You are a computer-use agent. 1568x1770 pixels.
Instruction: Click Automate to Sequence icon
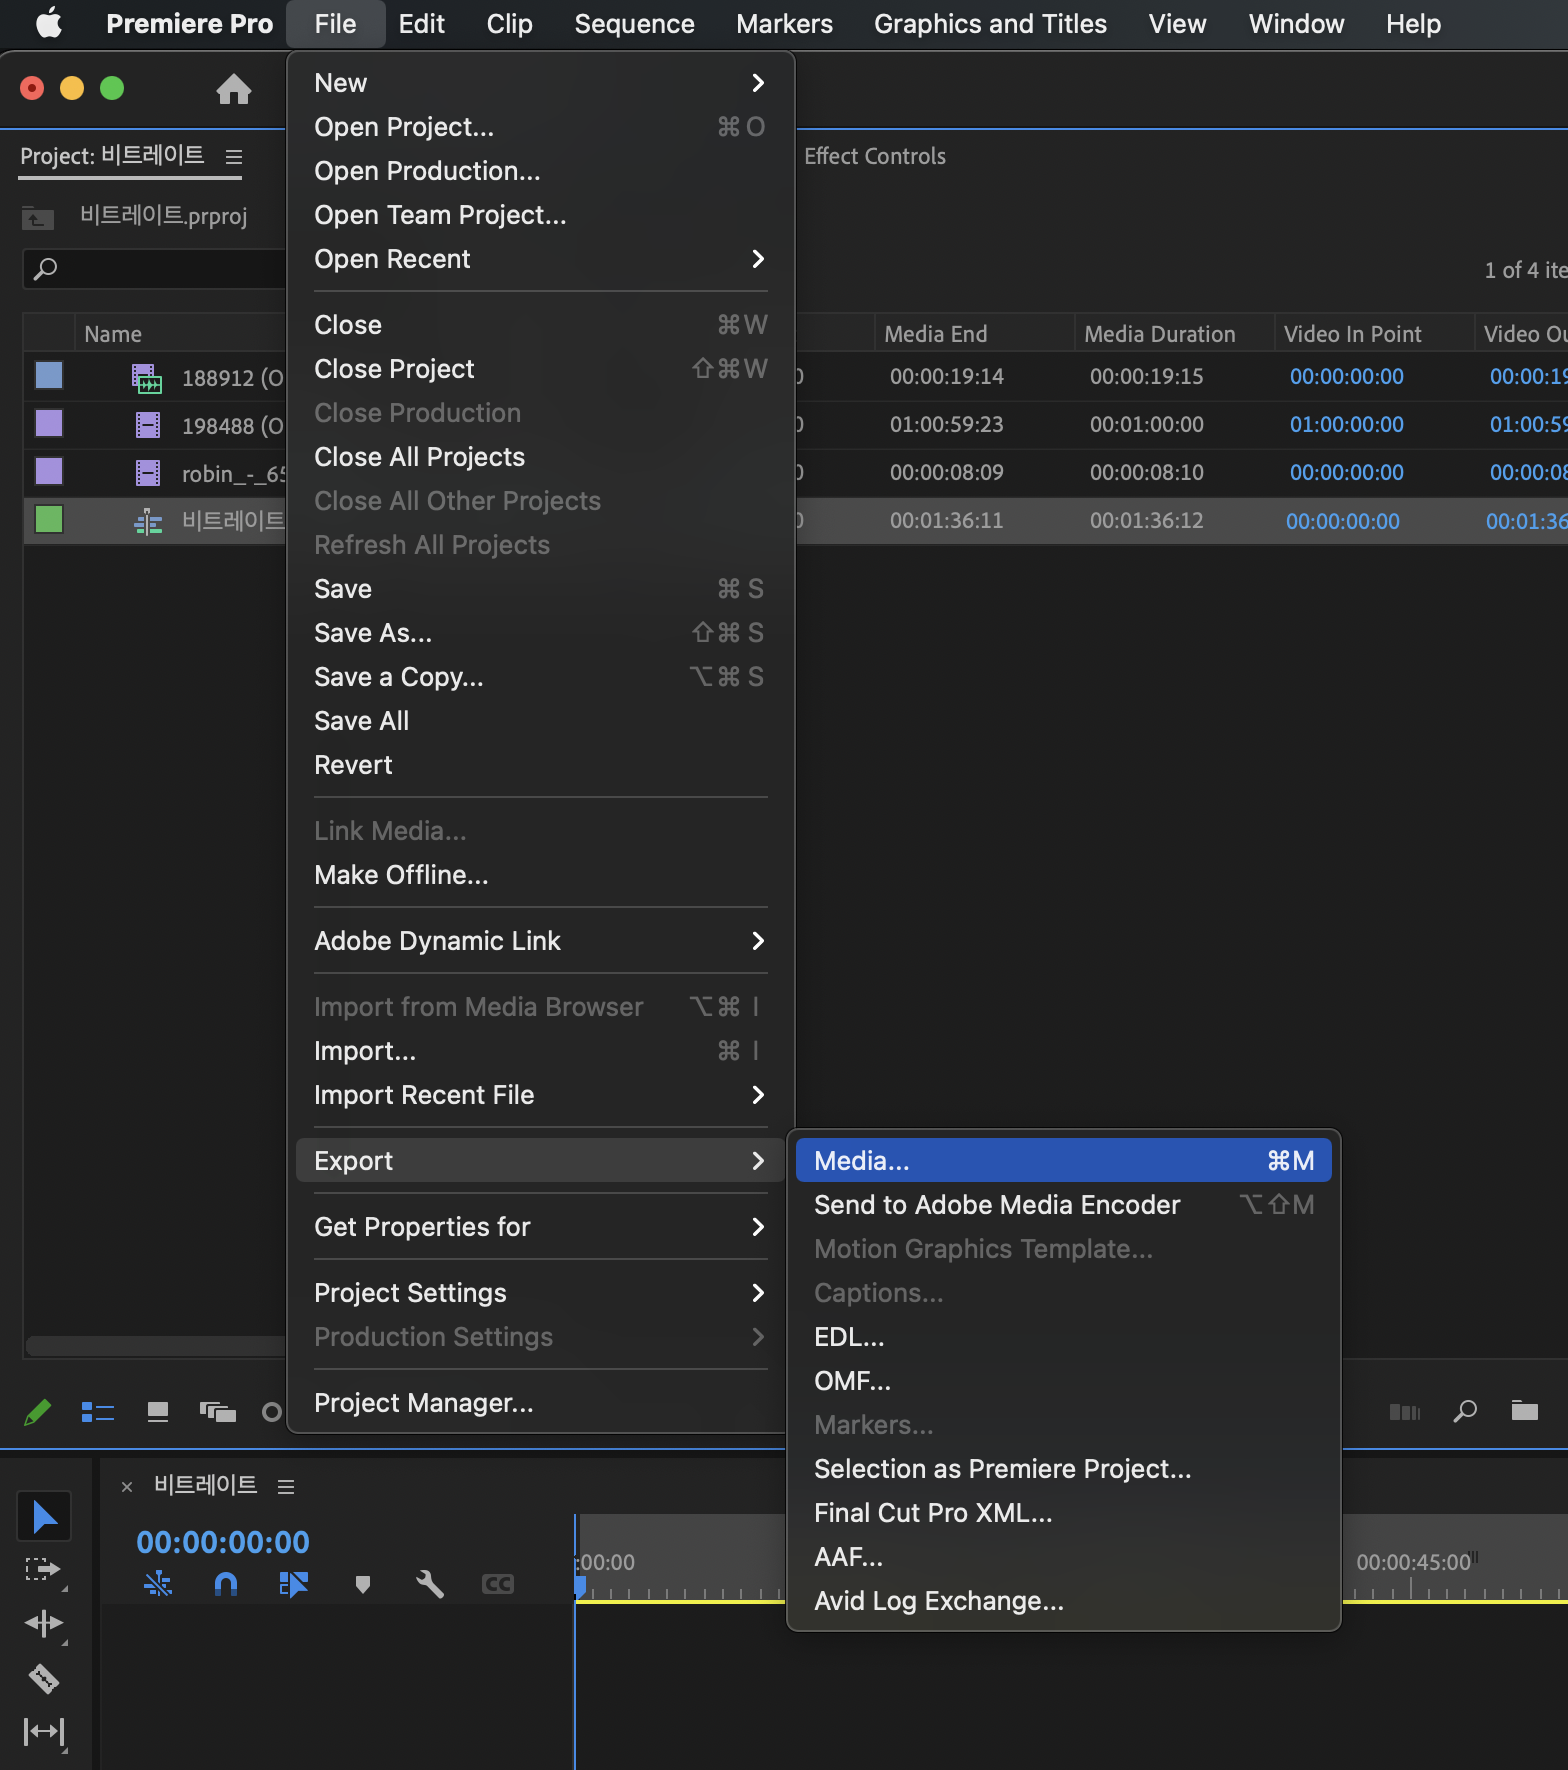1405,1412
